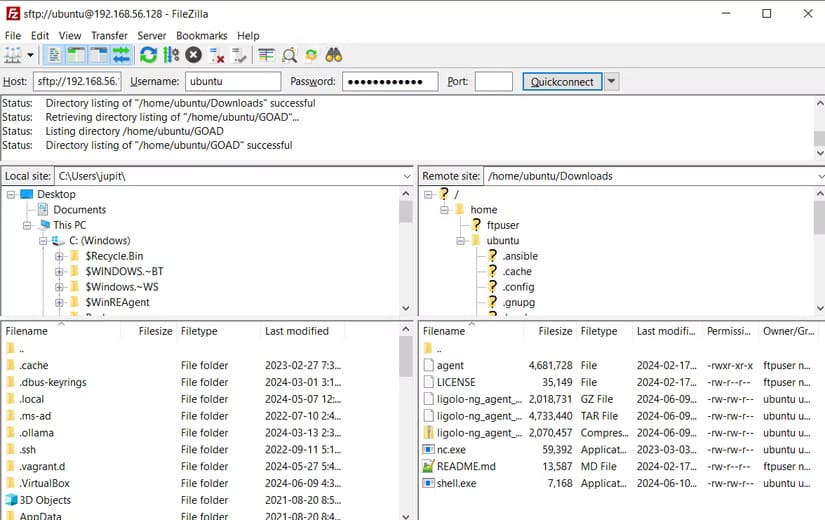Sort remote files by Filesize column
Screen dimensions: 825x520
point(555,331)
